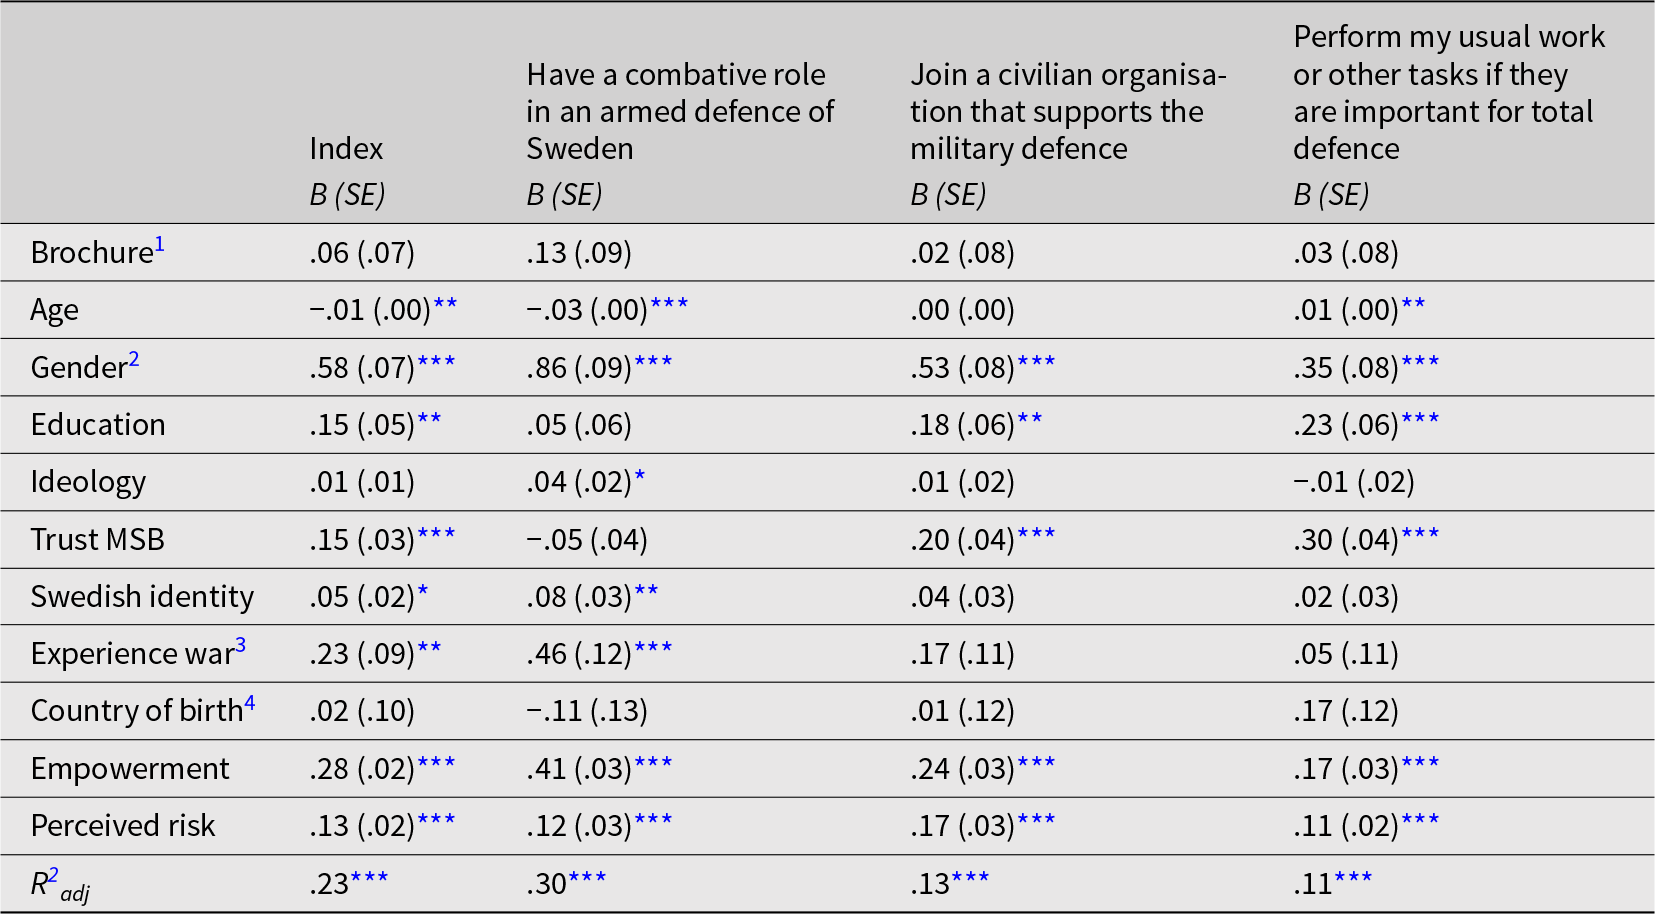1655x914 pixels.
Task: Select the Perceived risk row label
Action: [123, 825]
